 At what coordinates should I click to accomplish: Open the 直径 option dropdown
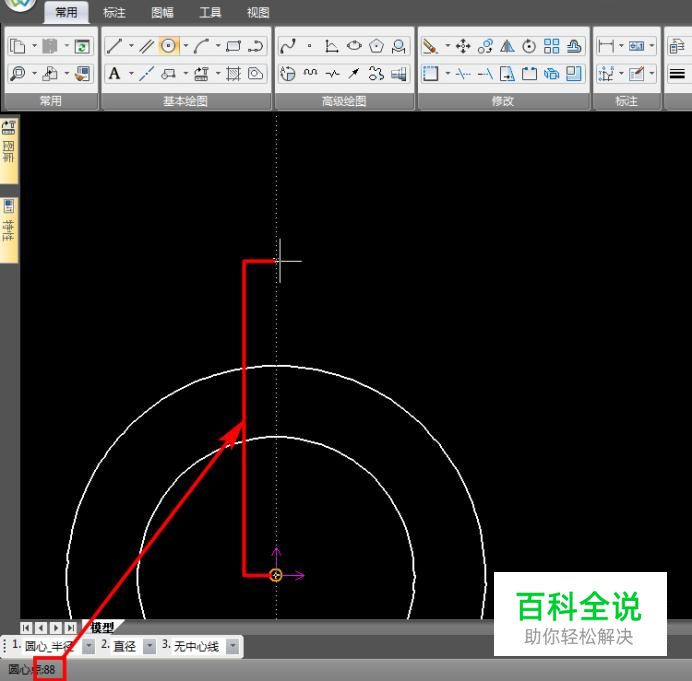coord(150,647)
